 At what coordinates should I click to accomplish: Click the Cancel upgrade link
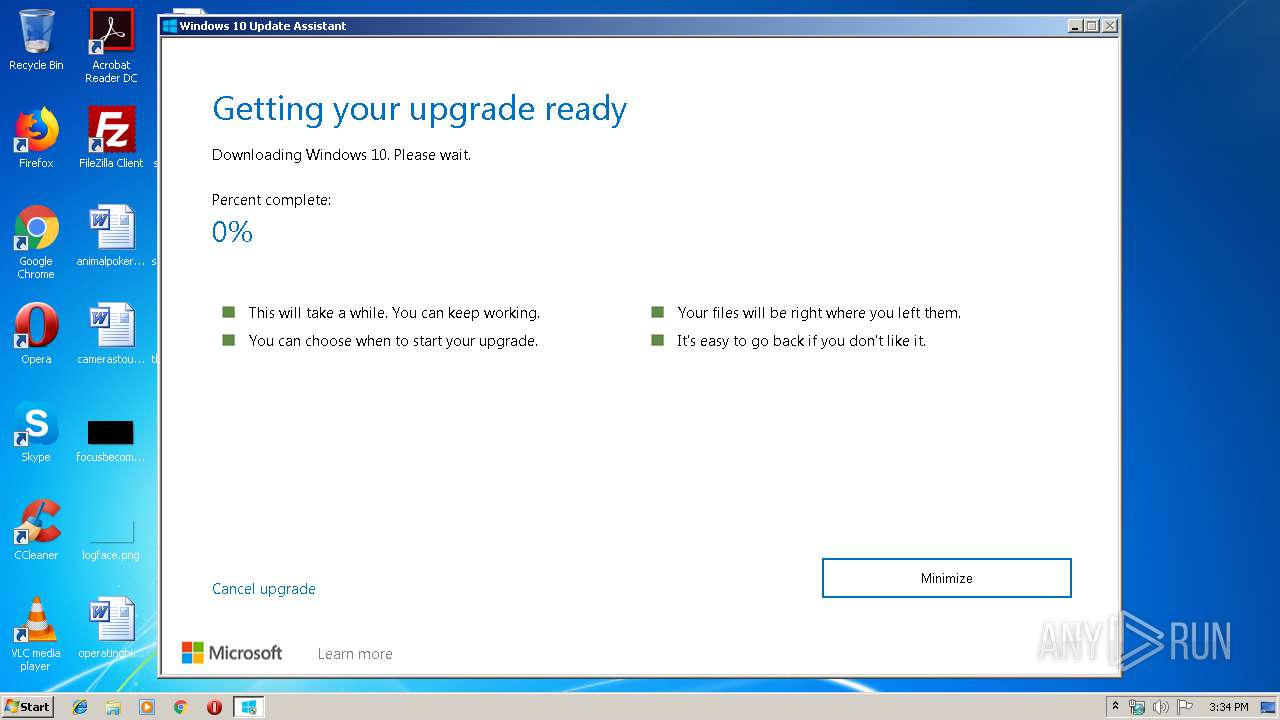(264, 589)
